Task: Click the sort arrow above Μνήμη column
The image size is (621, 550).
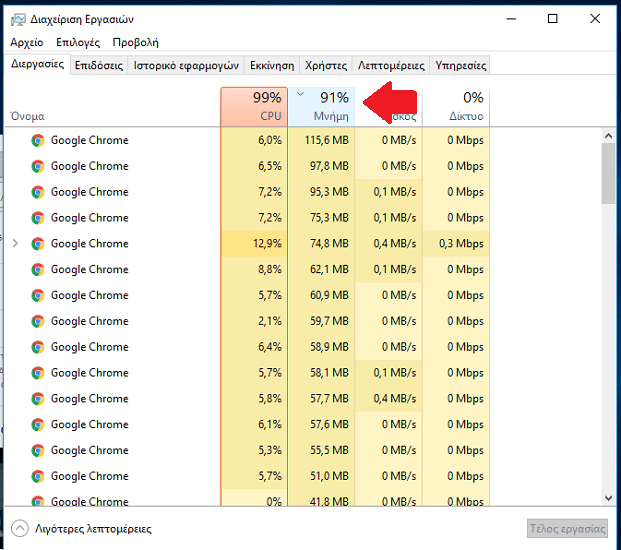Action: coord(300,94)
